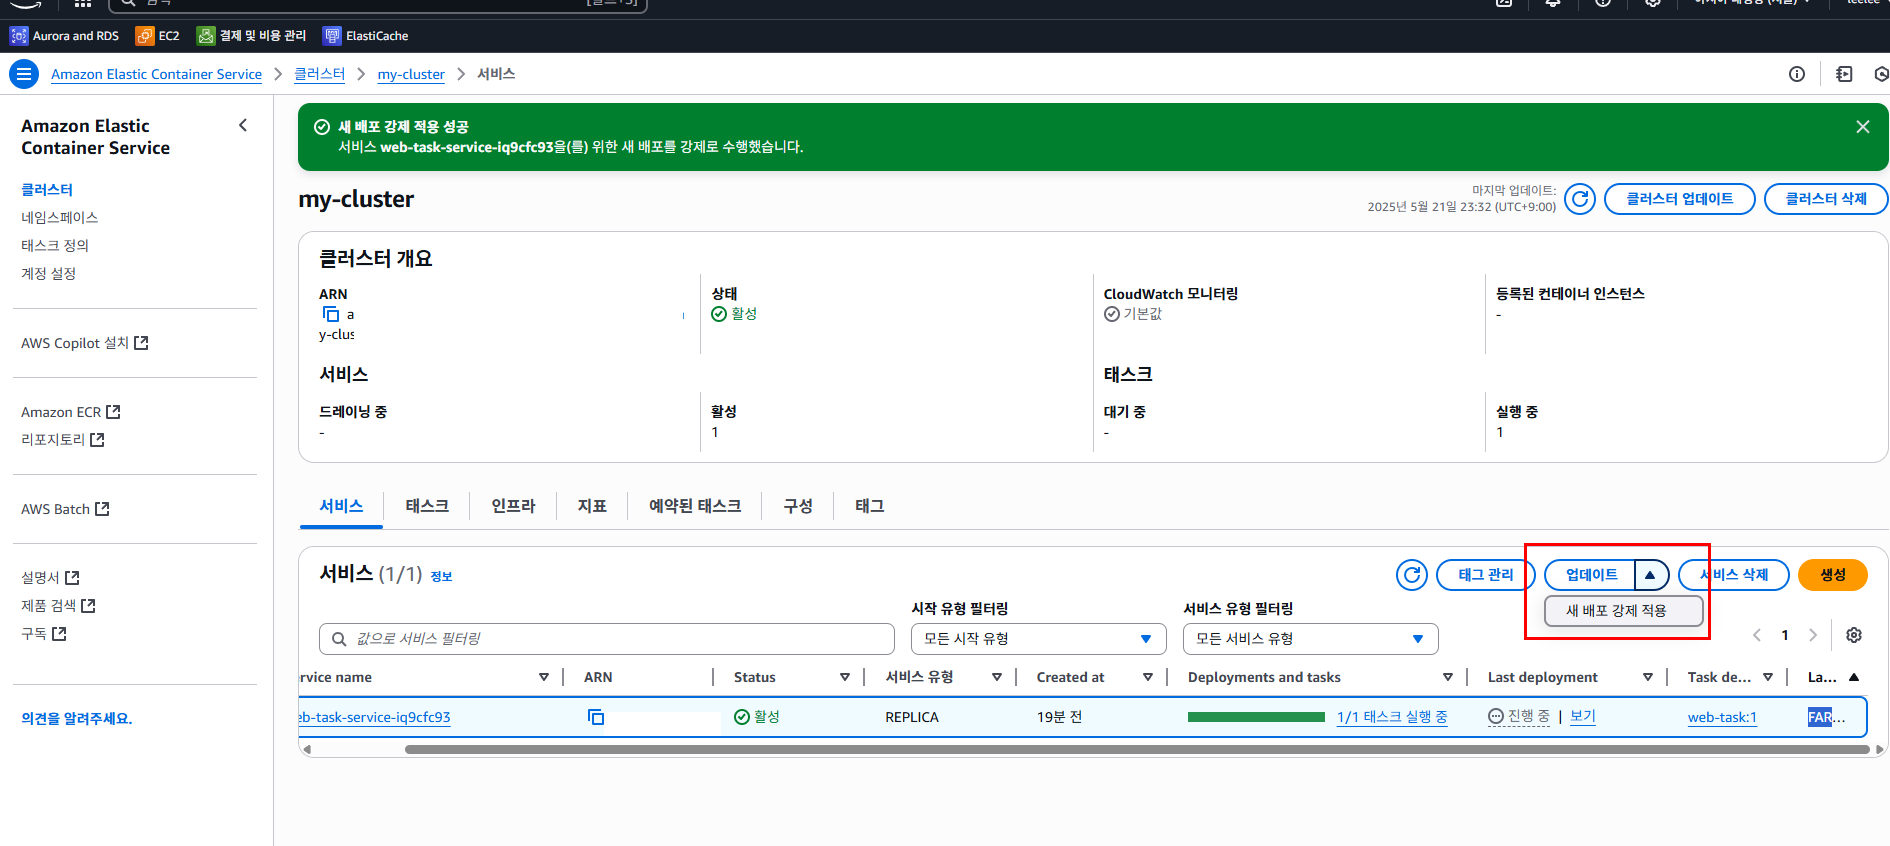Switch to the 구성 tab

tap(798, 506)
